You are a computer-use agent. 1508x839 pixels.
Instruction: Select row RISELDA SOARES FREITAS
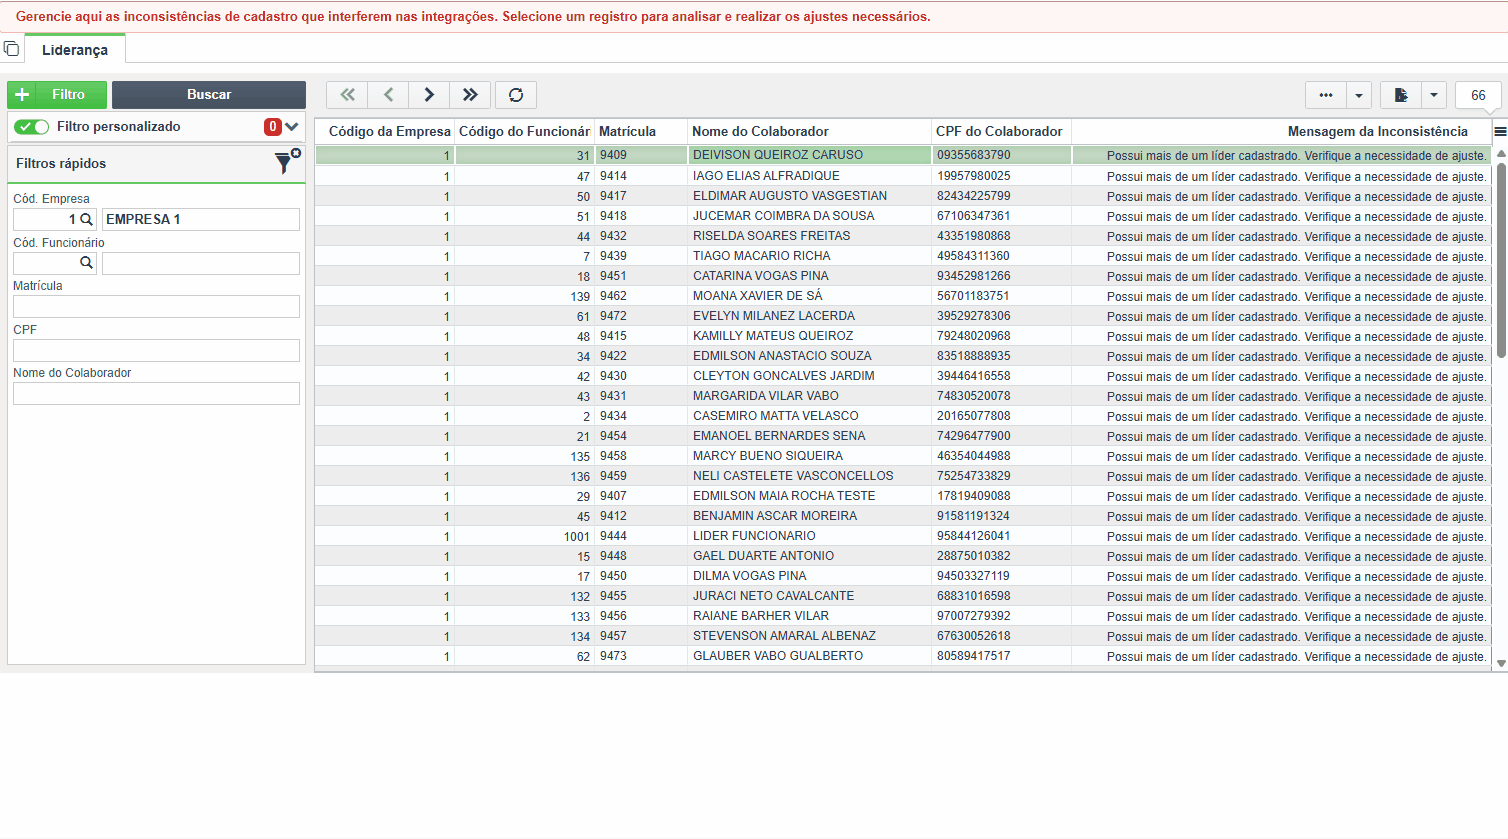903,236
